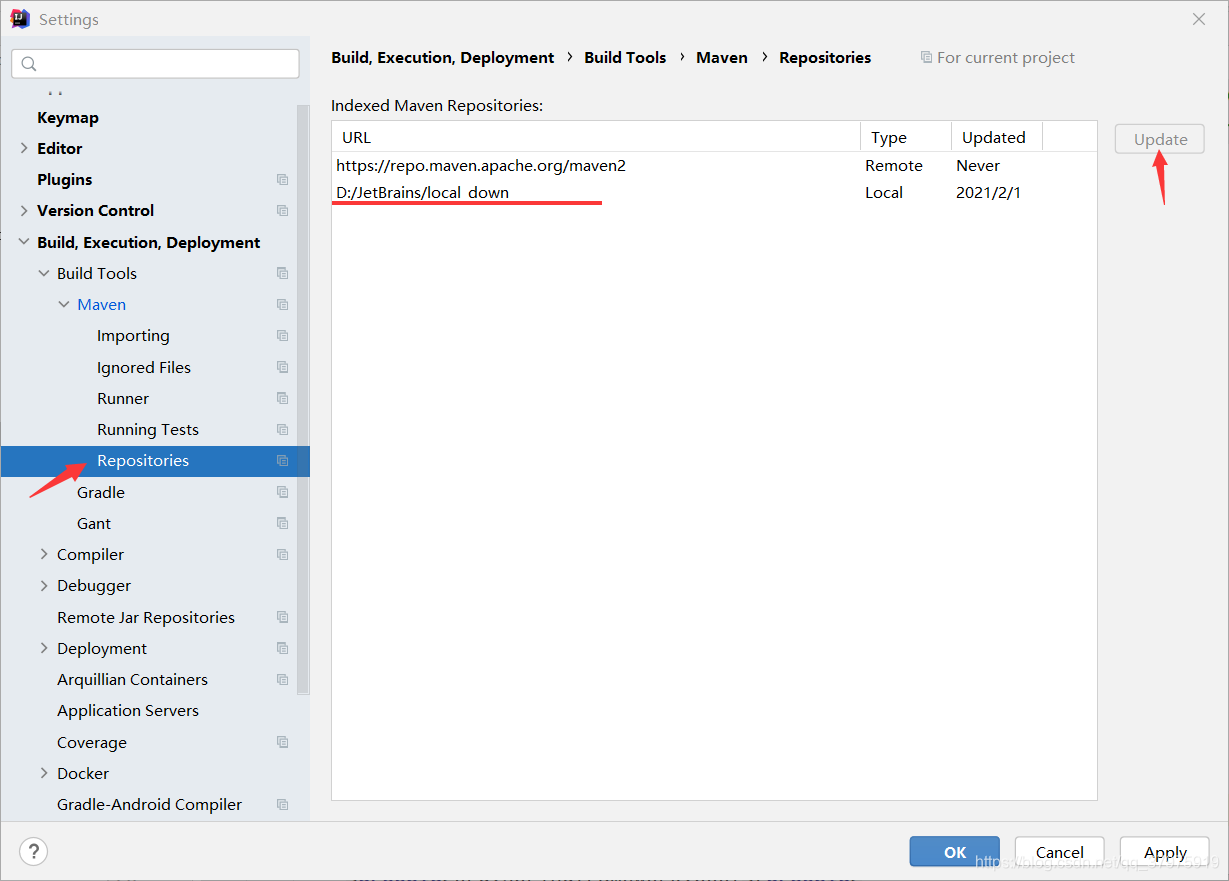The height and width of the screenshot is (881, 1229).
Task: Select the repo.maven.apache.org repository row
Action: pyautogui.click(x=714, y=166)
